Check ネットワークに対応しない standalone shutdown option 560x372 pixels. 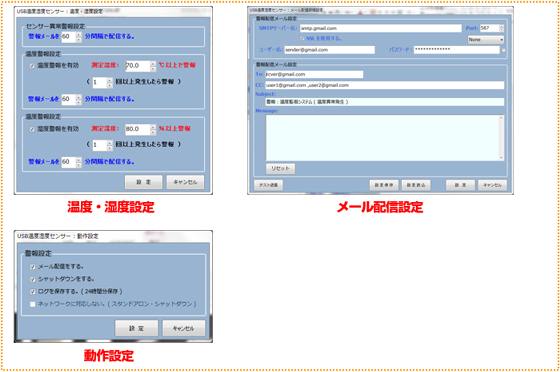click(x=32, y=304)
